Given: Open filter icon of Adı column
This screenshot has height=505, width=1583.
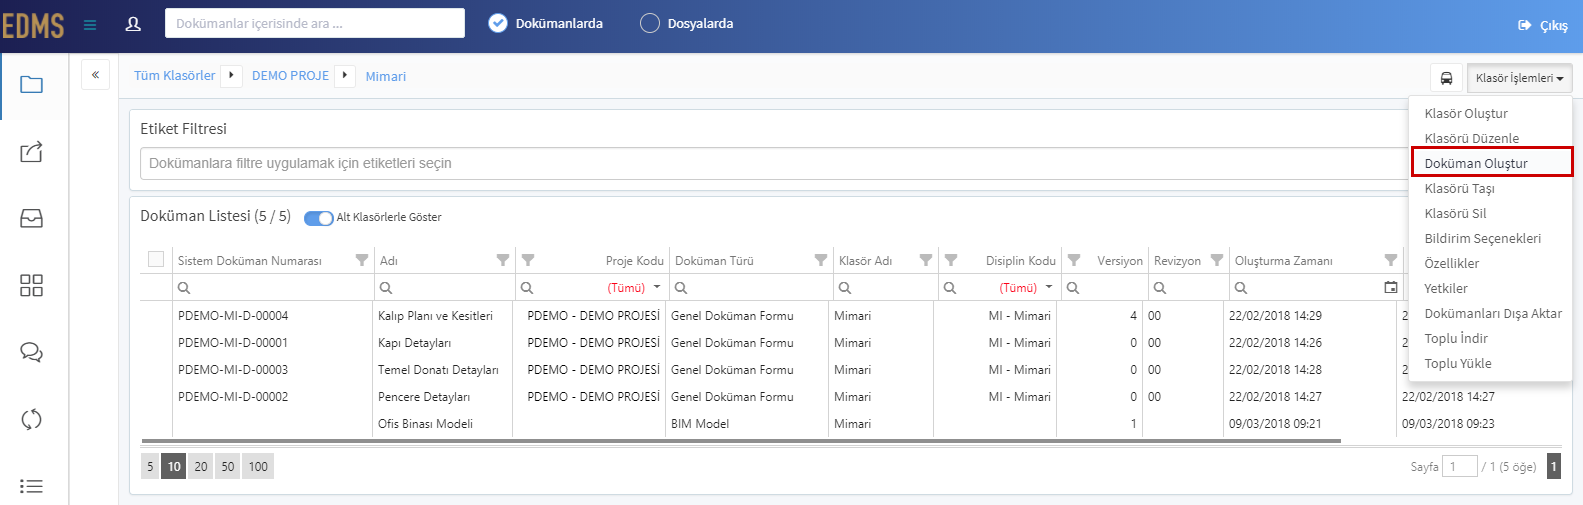Looking at the screenshot, I should click(503, 260).
